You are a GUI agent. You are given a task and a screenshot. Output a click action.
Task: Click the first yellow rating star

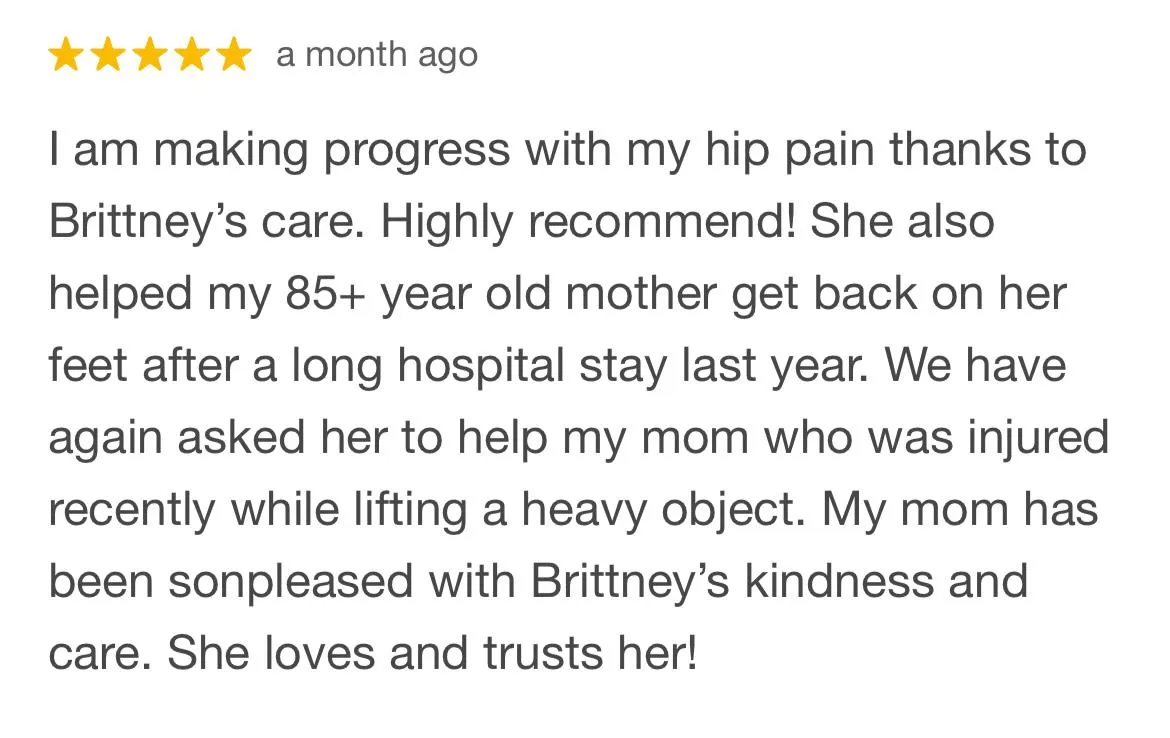point(66,55)
